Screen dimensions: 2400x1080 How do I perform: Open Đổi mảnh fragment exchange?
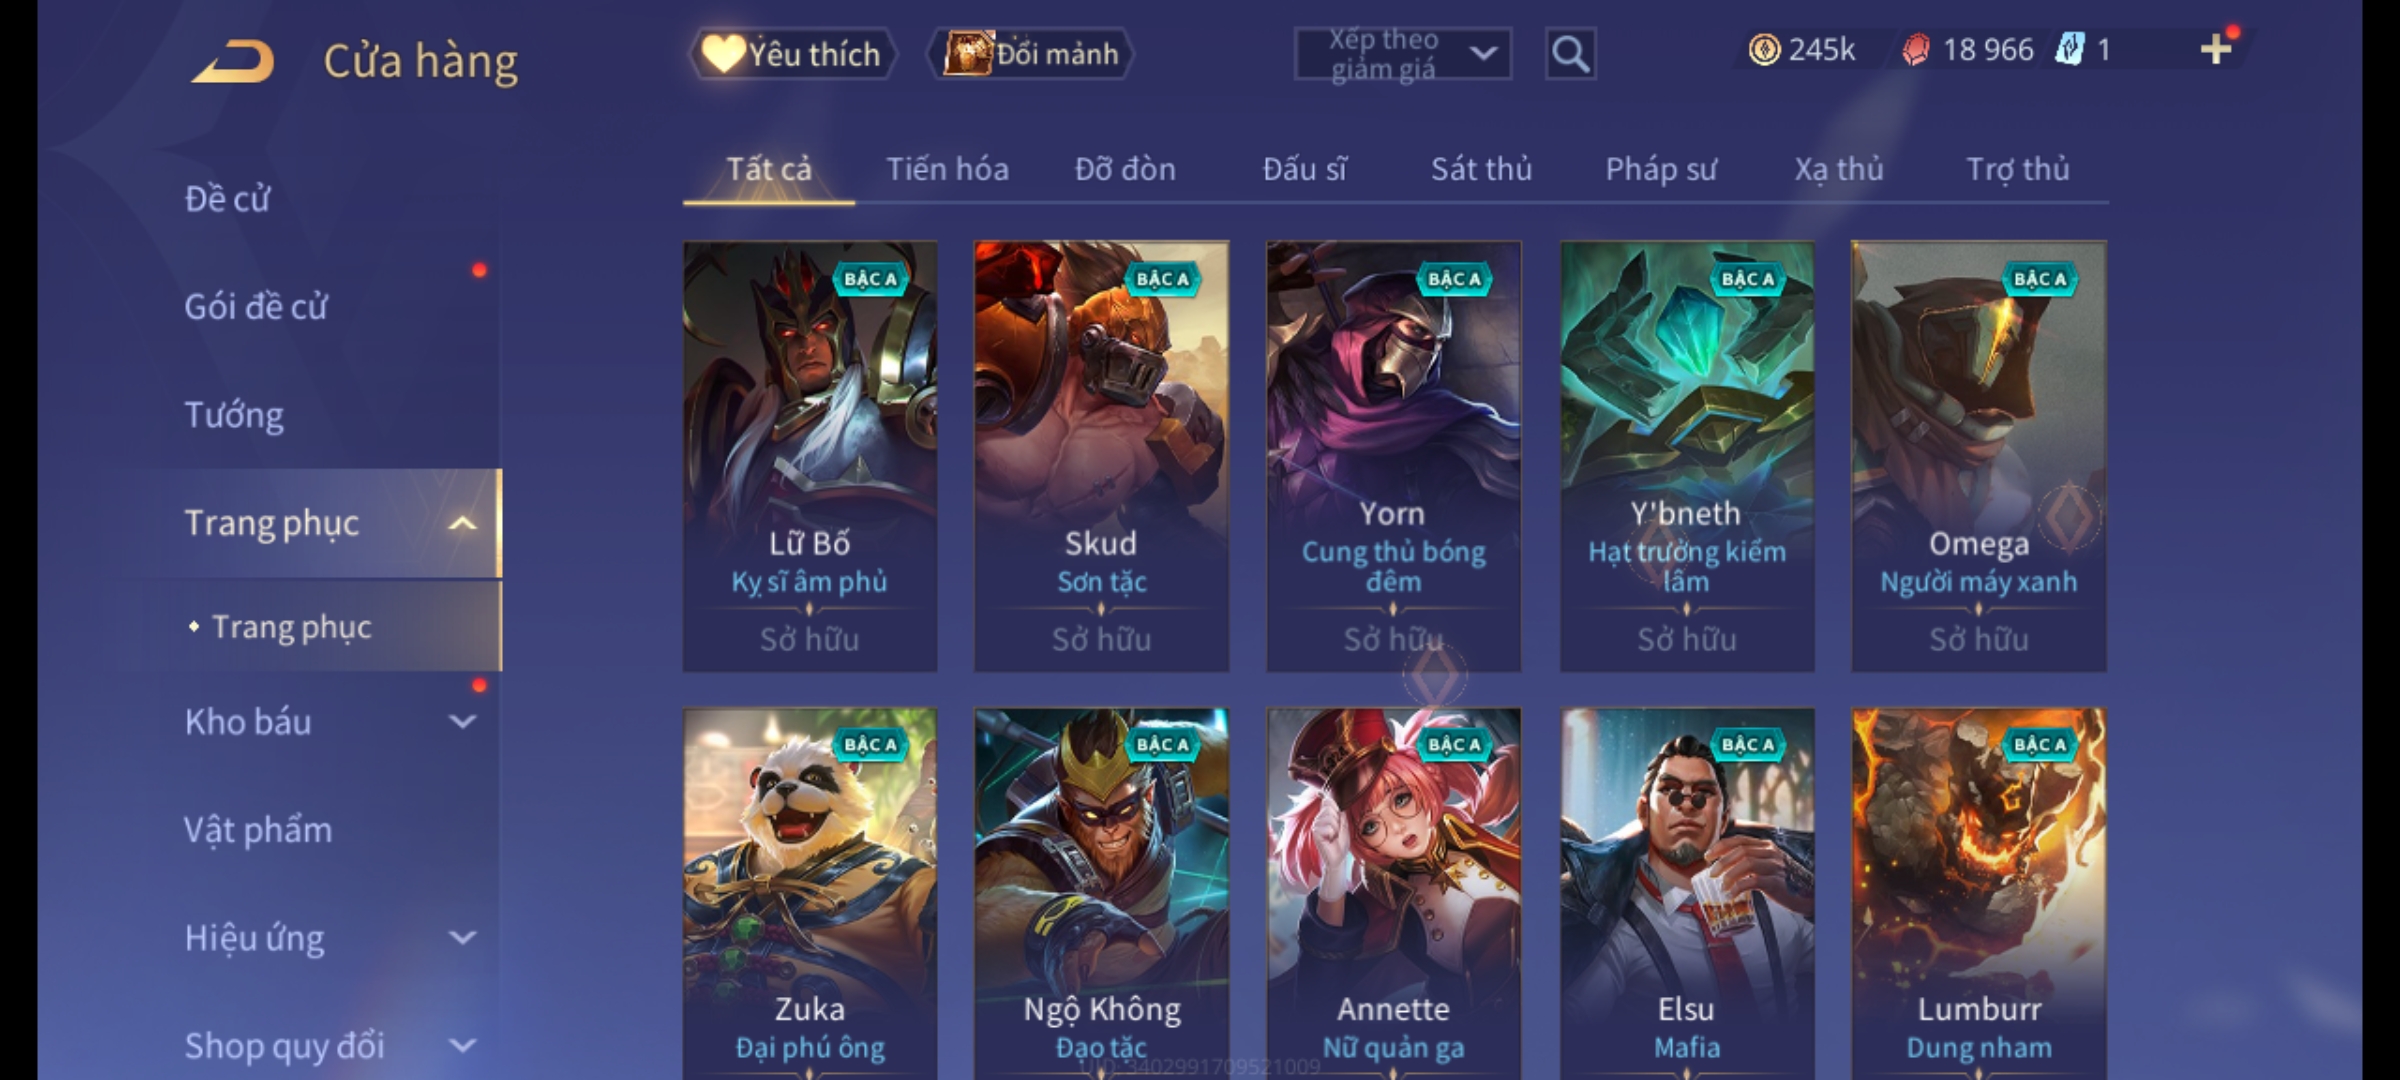[x=1031, y=54]
